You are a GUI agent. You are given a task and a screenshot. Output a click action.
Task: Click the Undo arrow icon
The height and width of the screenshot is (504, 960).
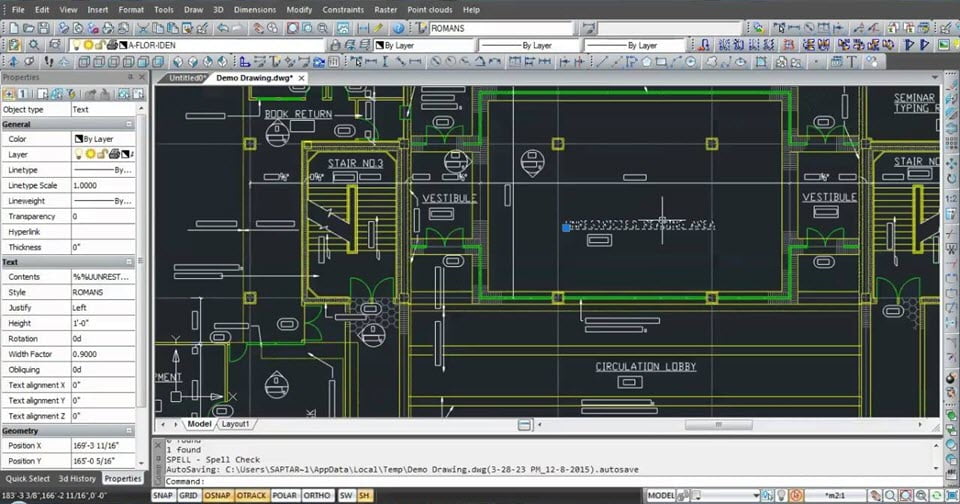(x=223, y=28)
